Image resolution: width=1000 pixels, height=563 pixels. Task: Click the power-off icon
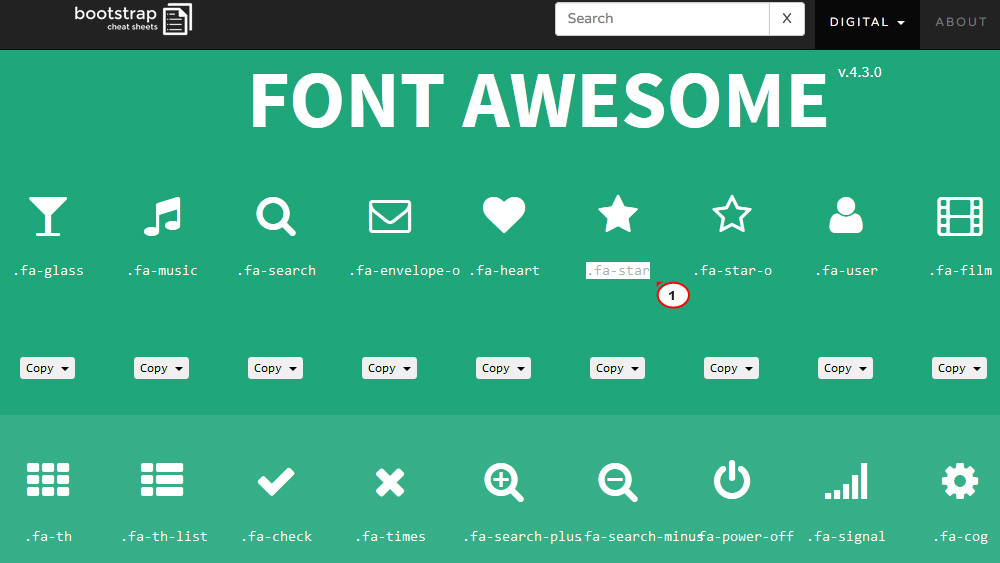pyautogui.click(x=732, y=479)
